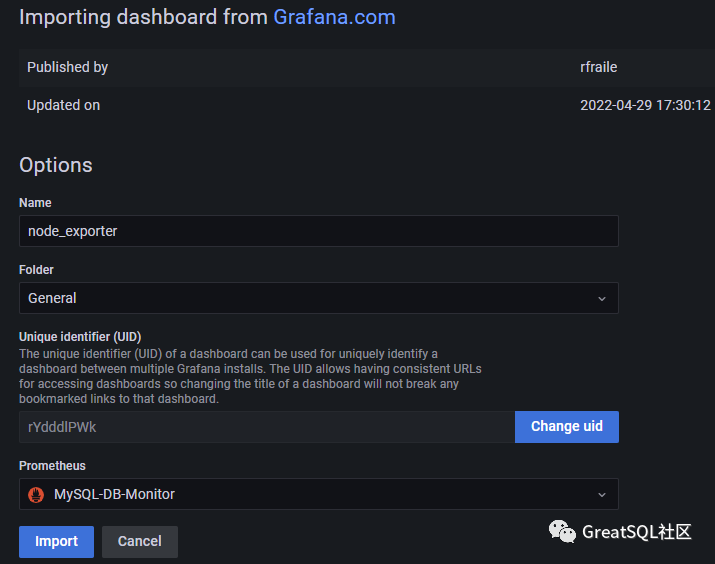Click the Cancel button
Image resolution: width=715 pixels, height=564 pixels.
tap(140, 542)
